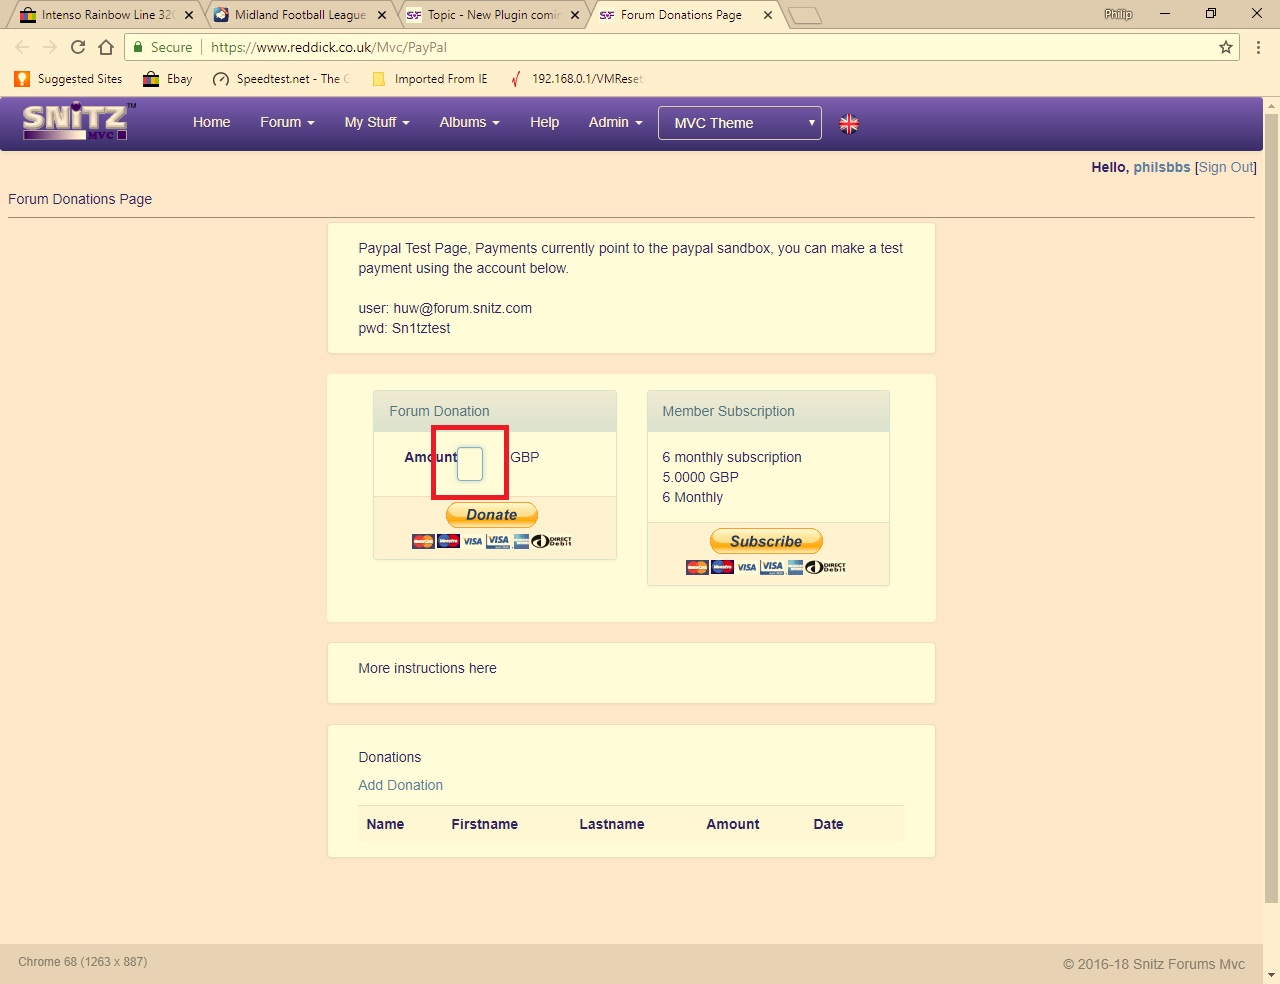This screenshot has width=1280, height=984.
Task: Click the UK flag language icon
Action: [x=849, y=124]
